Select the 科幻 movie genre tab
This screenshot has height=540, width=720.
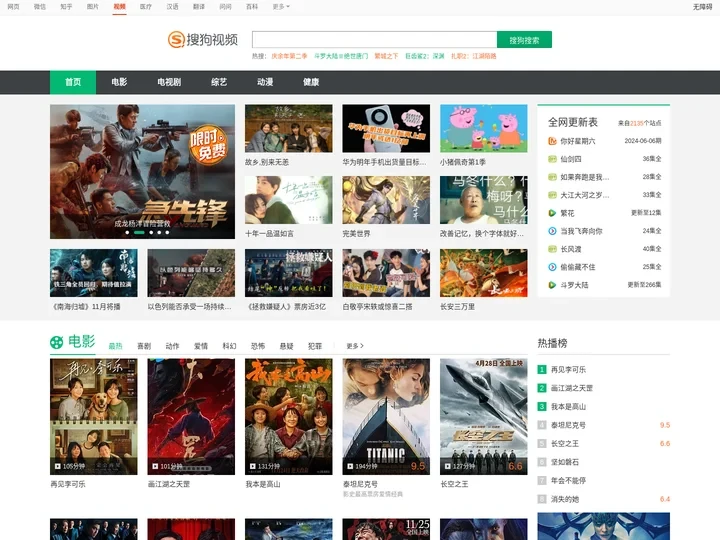click(x=229, y=346)
